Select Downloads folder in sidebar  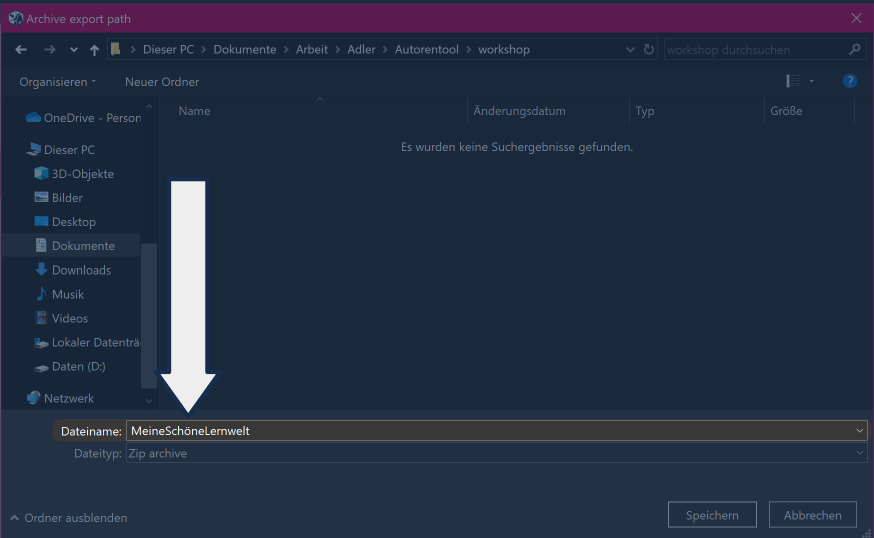(80, 270)
